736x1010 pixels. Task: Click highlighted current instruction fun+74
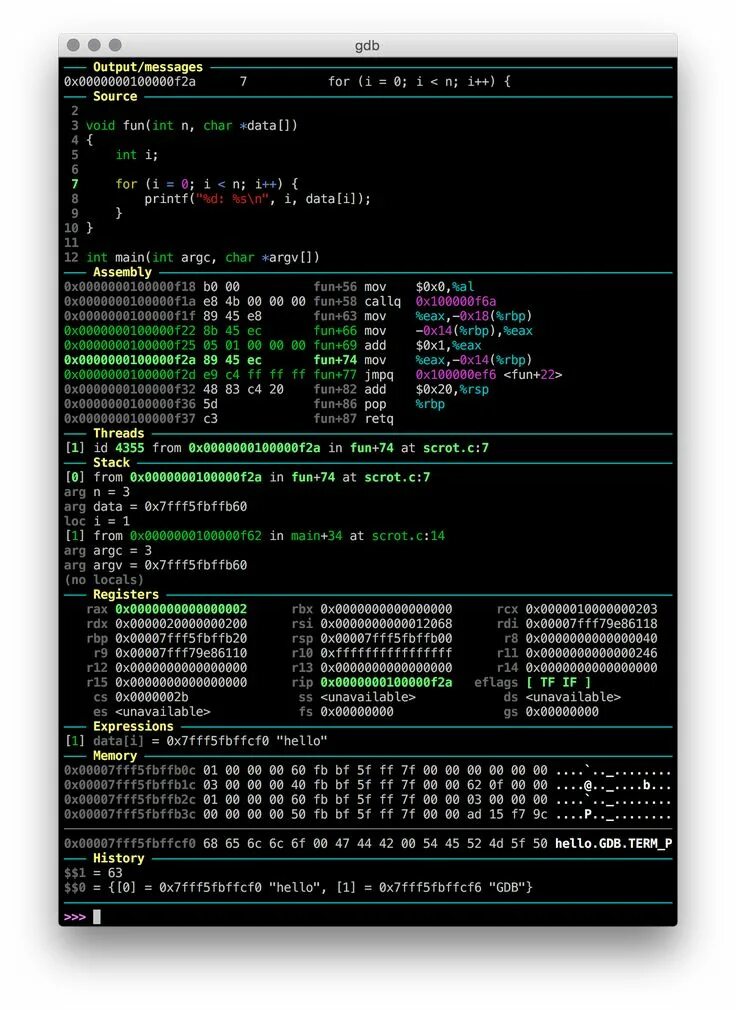(x=298, y=359)
